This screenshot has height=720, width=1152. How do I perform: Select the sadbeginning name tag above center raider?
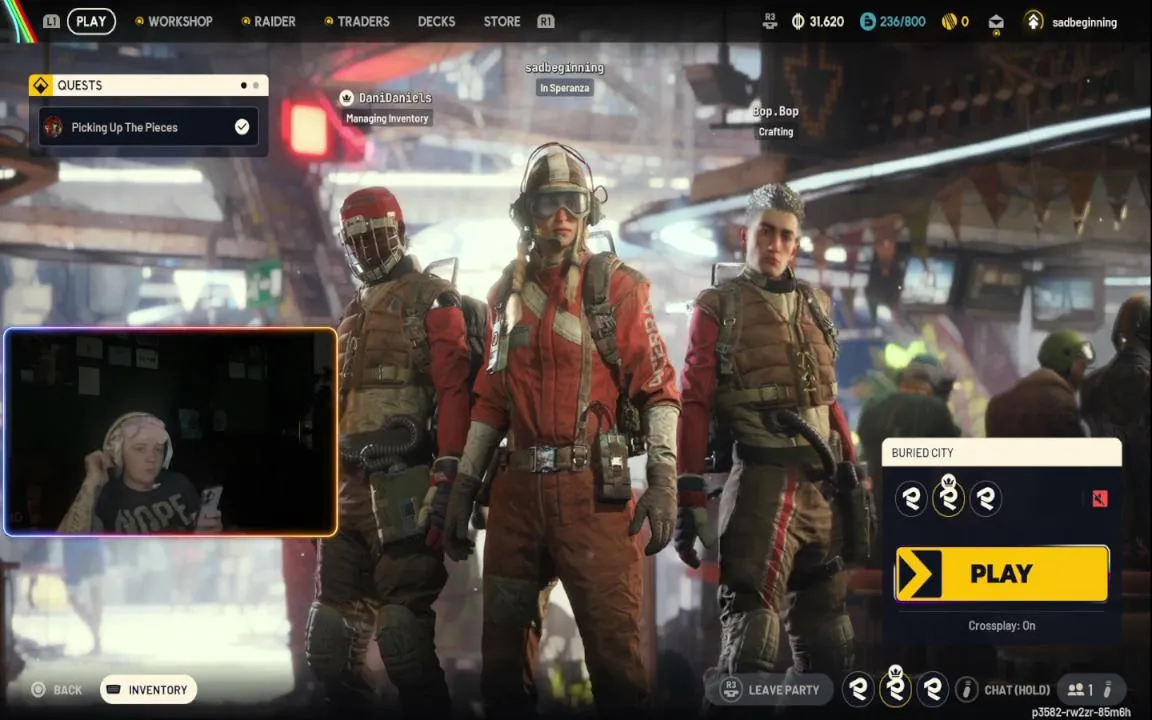point(565,68)
